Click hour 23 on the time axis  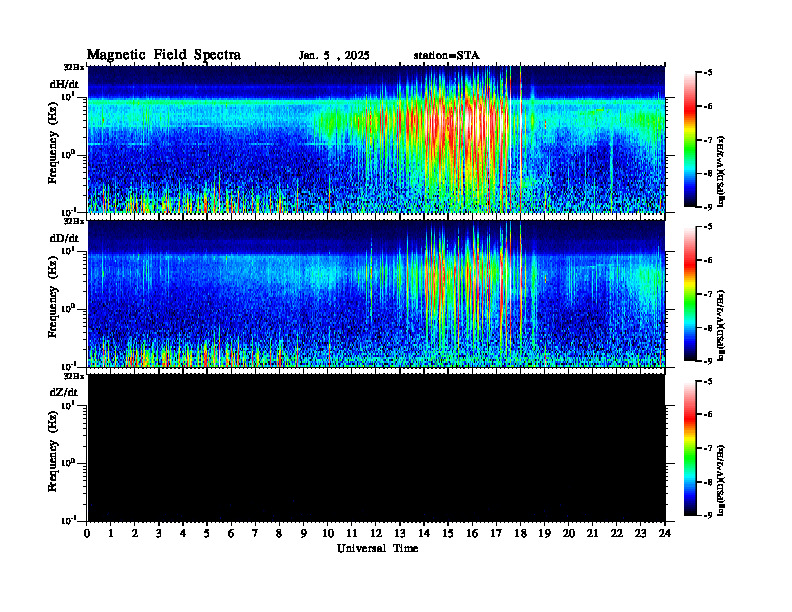coord(640,534)
